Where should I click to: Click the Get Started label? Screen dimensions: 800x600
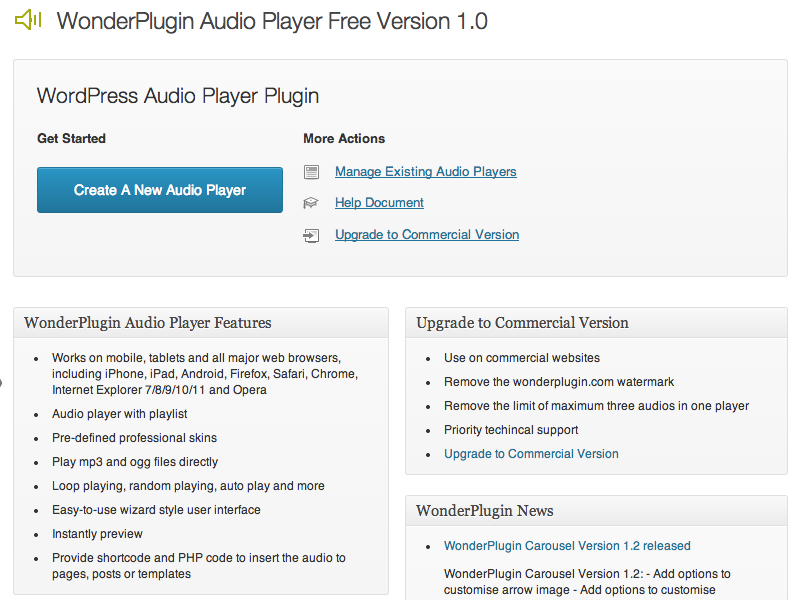click(71, 139)
